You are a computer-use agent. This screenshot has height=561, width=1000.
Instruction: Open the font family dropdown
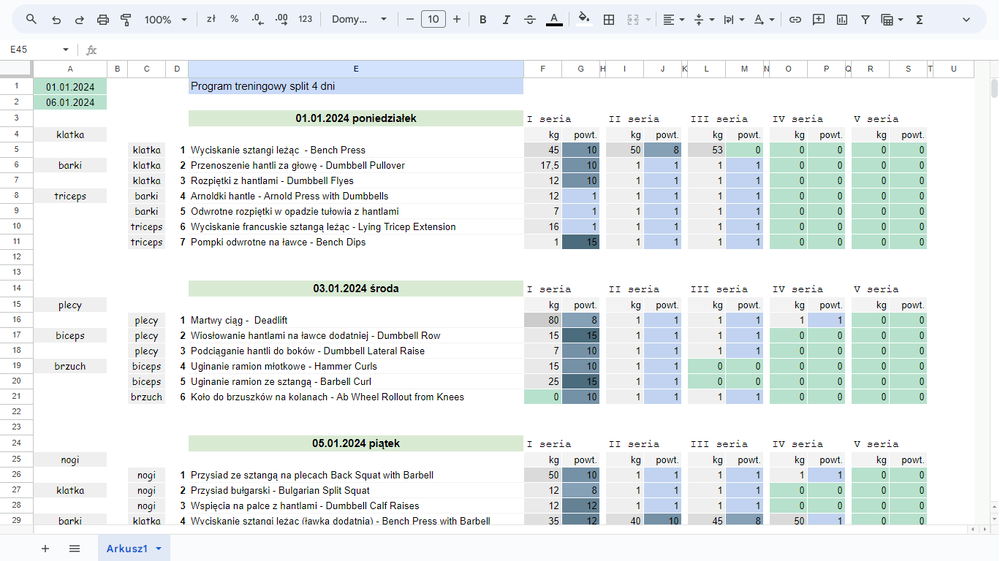(x=360, y=20)
